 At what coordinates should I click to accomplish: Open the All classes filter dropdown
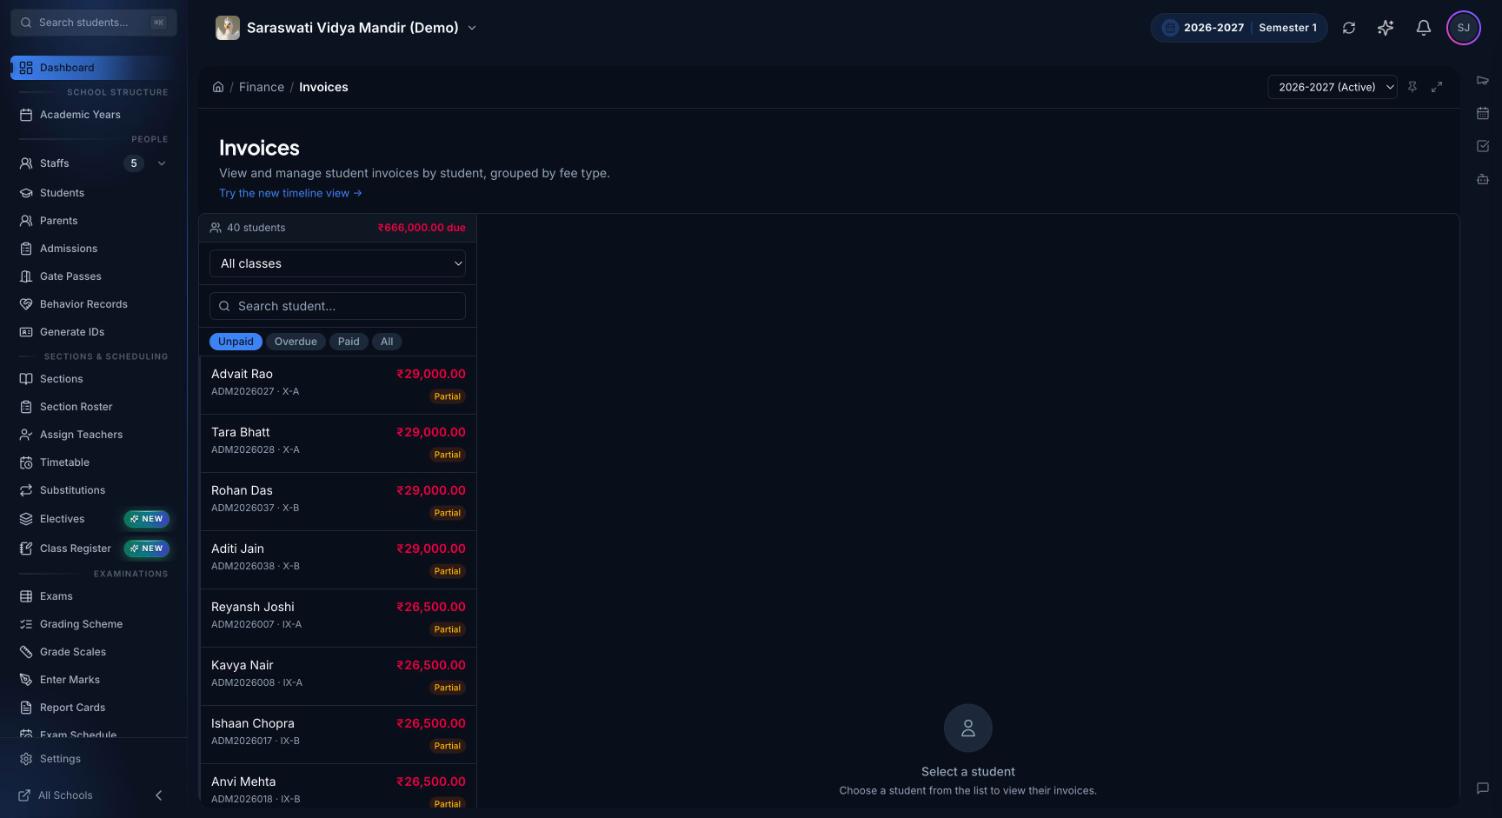pos(338,263)
